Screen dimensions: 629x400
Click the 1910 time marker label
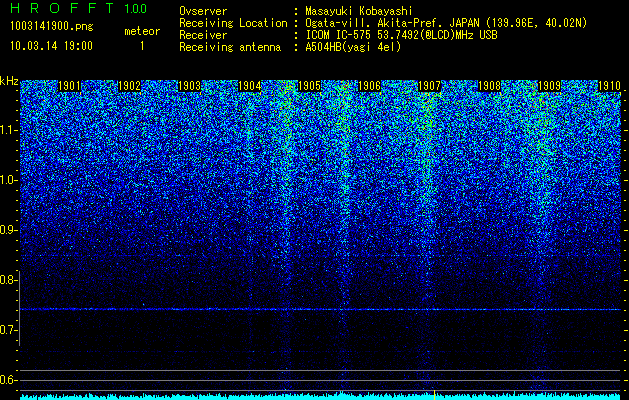point(610,86)
